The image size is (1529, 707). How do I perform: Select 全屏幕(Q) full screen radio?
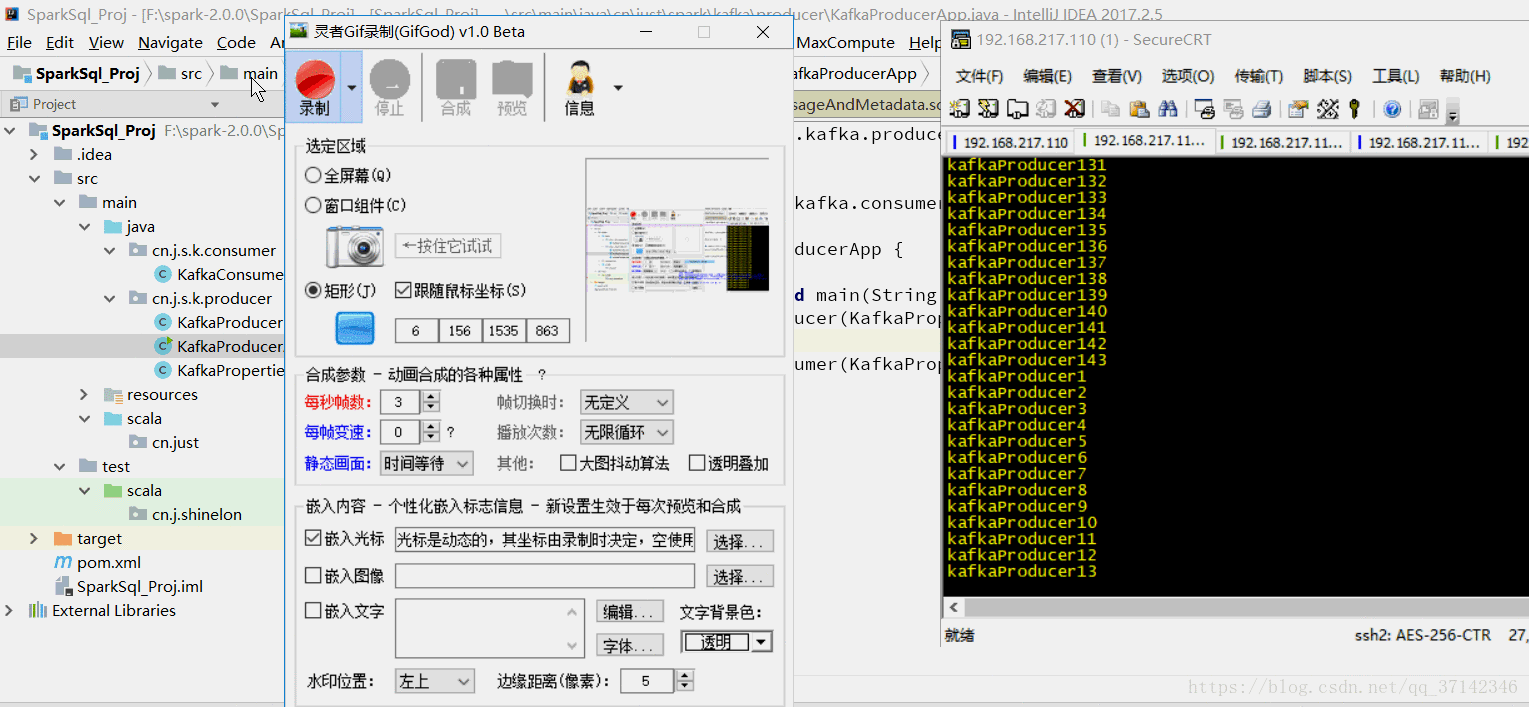tap(313, 176)
